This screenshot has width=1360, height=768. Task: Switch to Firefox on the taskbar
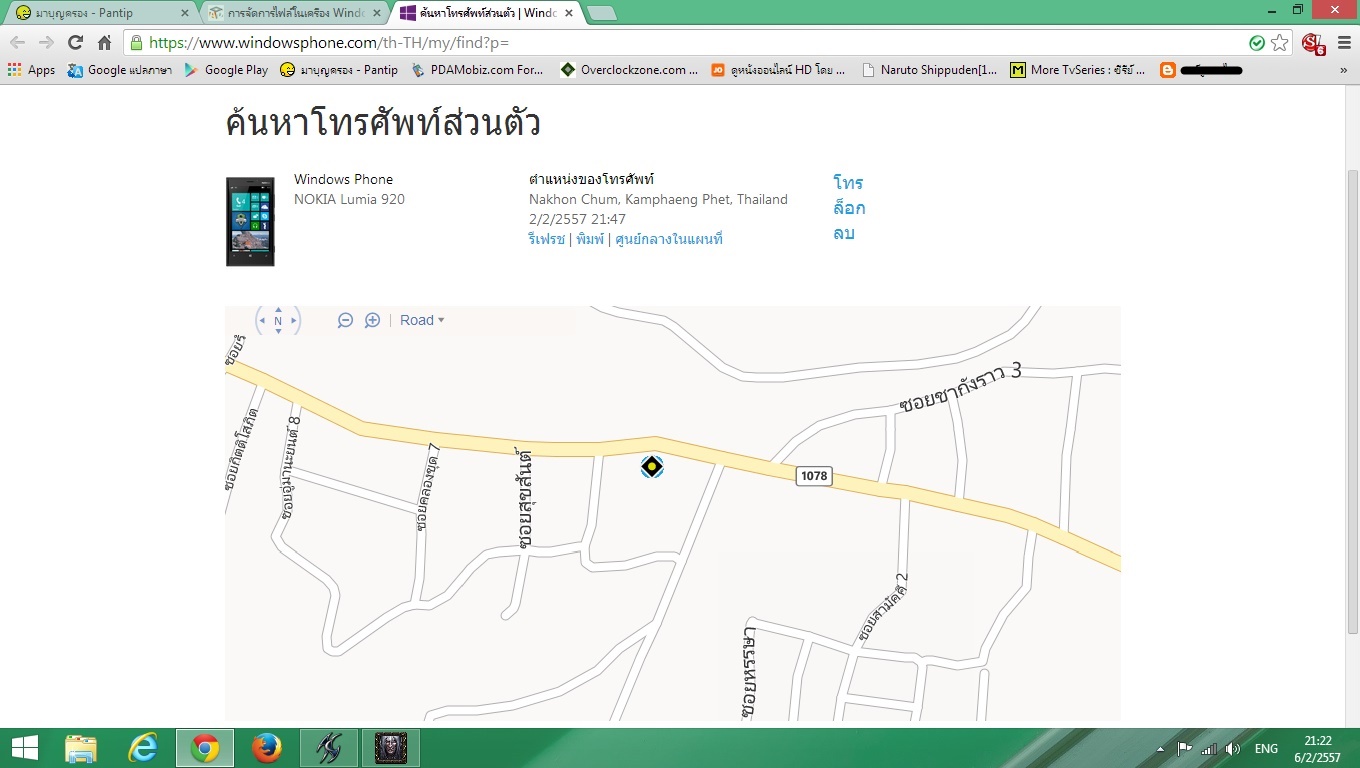click(x=267, y=748)
